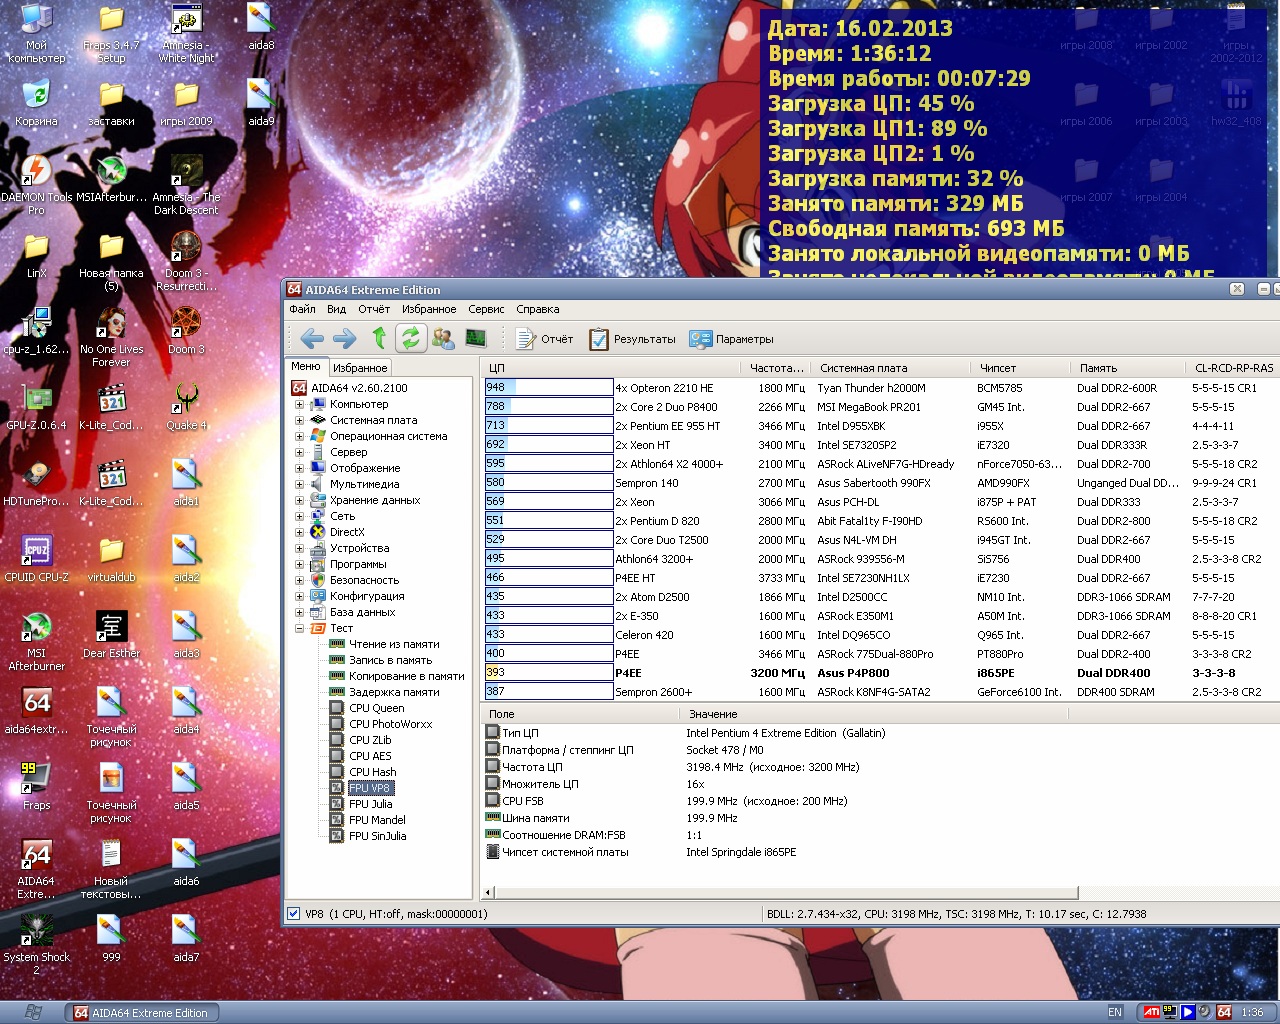
Task: Select the CPU Queen test item
Action: [367, 708]
